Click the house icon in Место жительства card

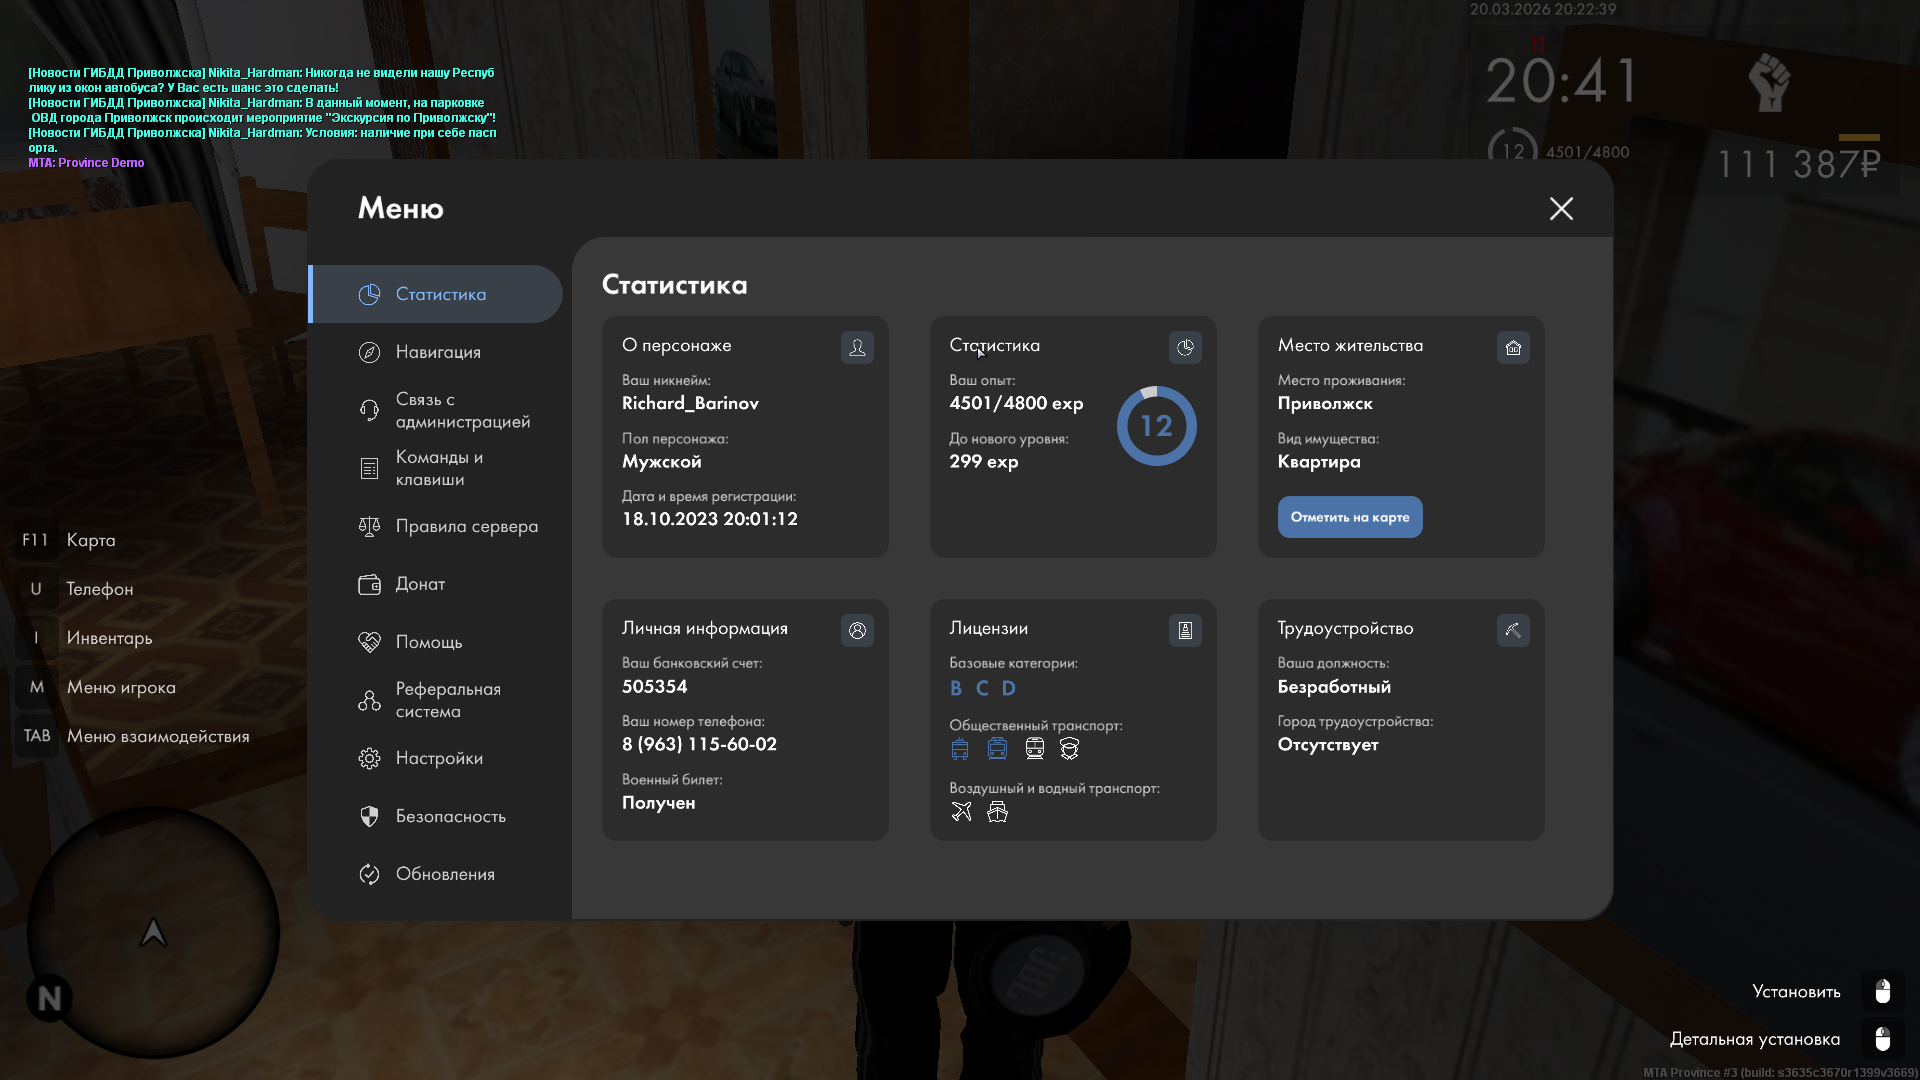(1513, 347)
